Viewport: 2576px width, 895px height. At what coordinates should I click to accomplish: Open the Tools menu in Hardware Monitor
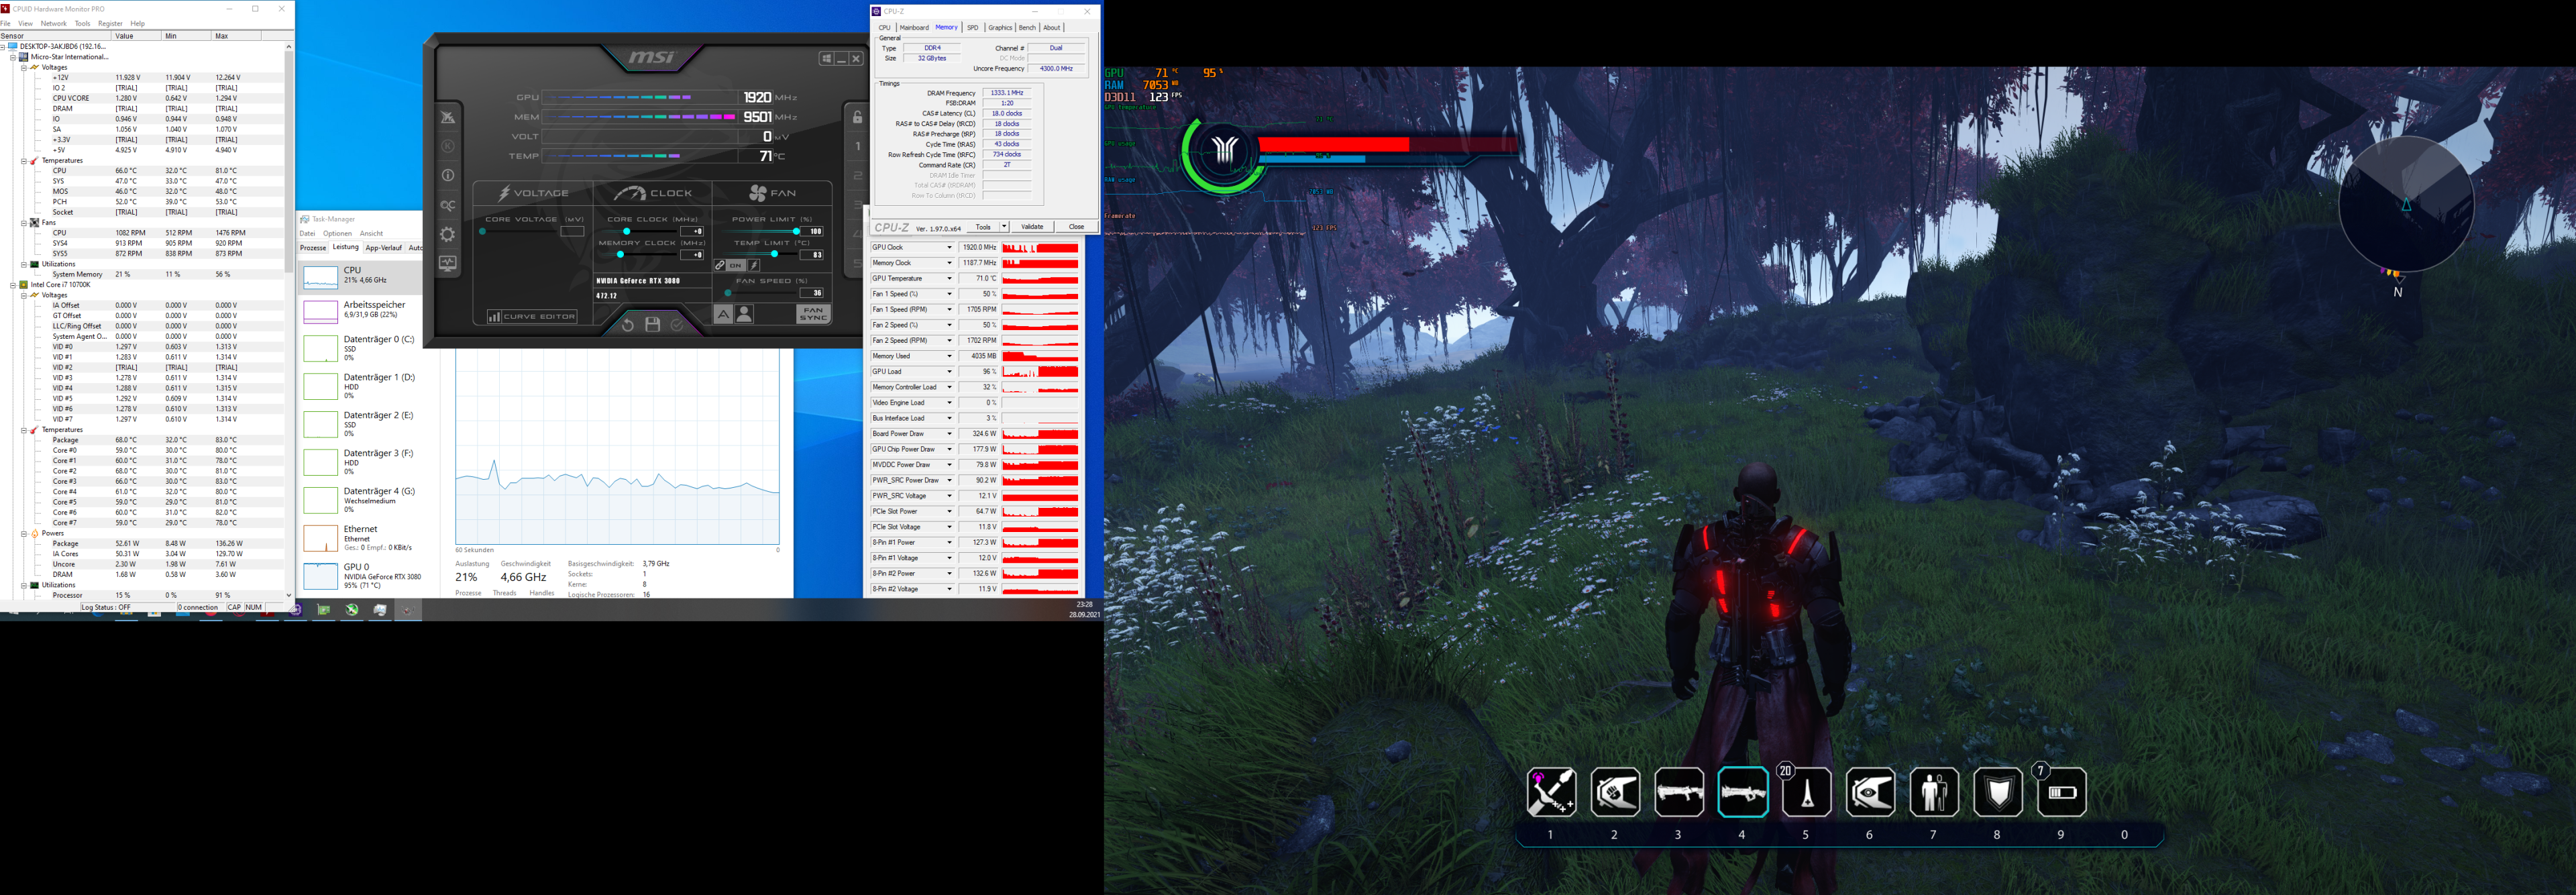click(x=82, y=23)
